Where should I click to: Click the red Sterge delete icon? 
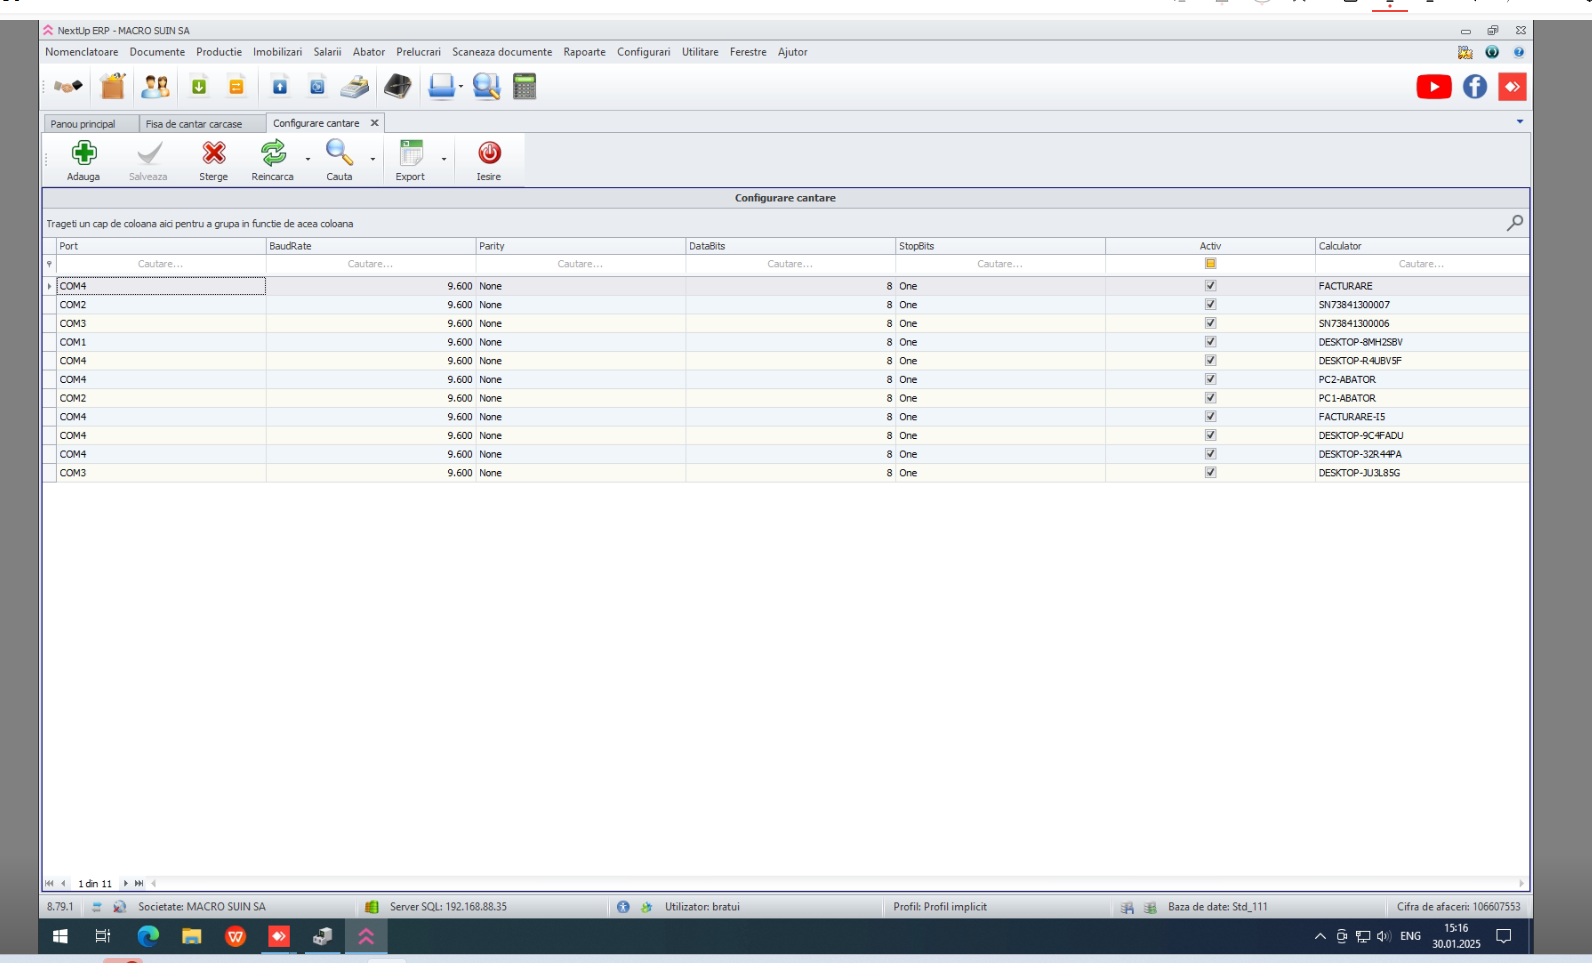(x=213, y=153)
